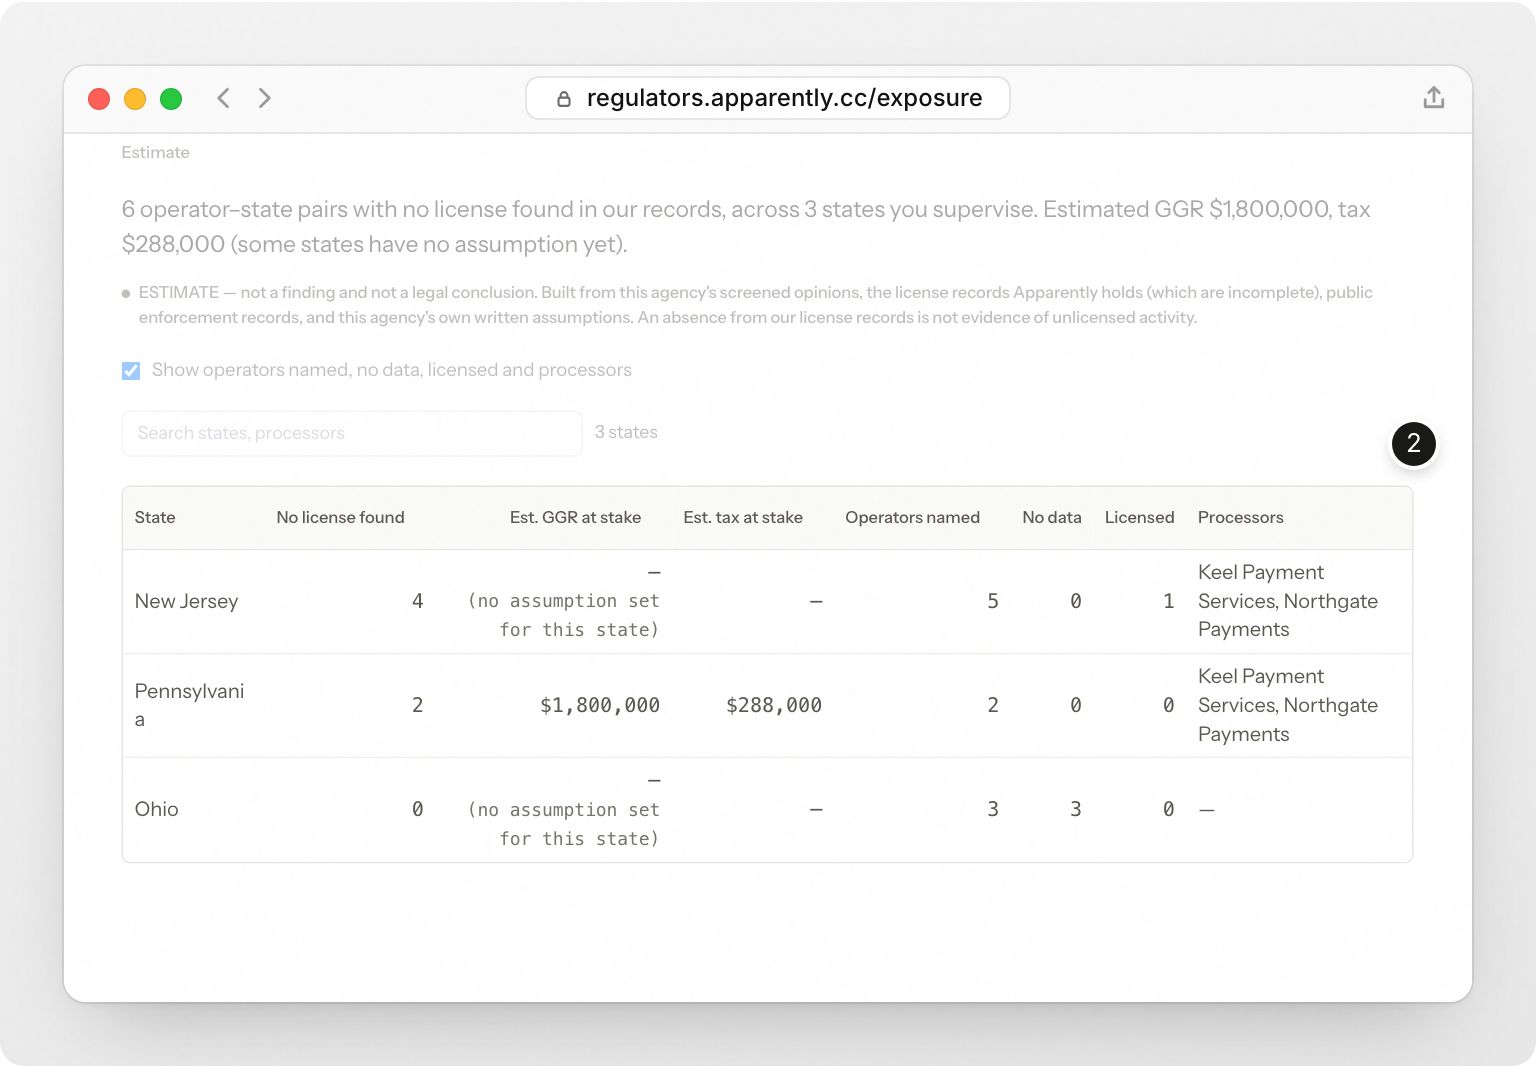
Task: Click the yellow minimize window button
Action: point(135,99)
